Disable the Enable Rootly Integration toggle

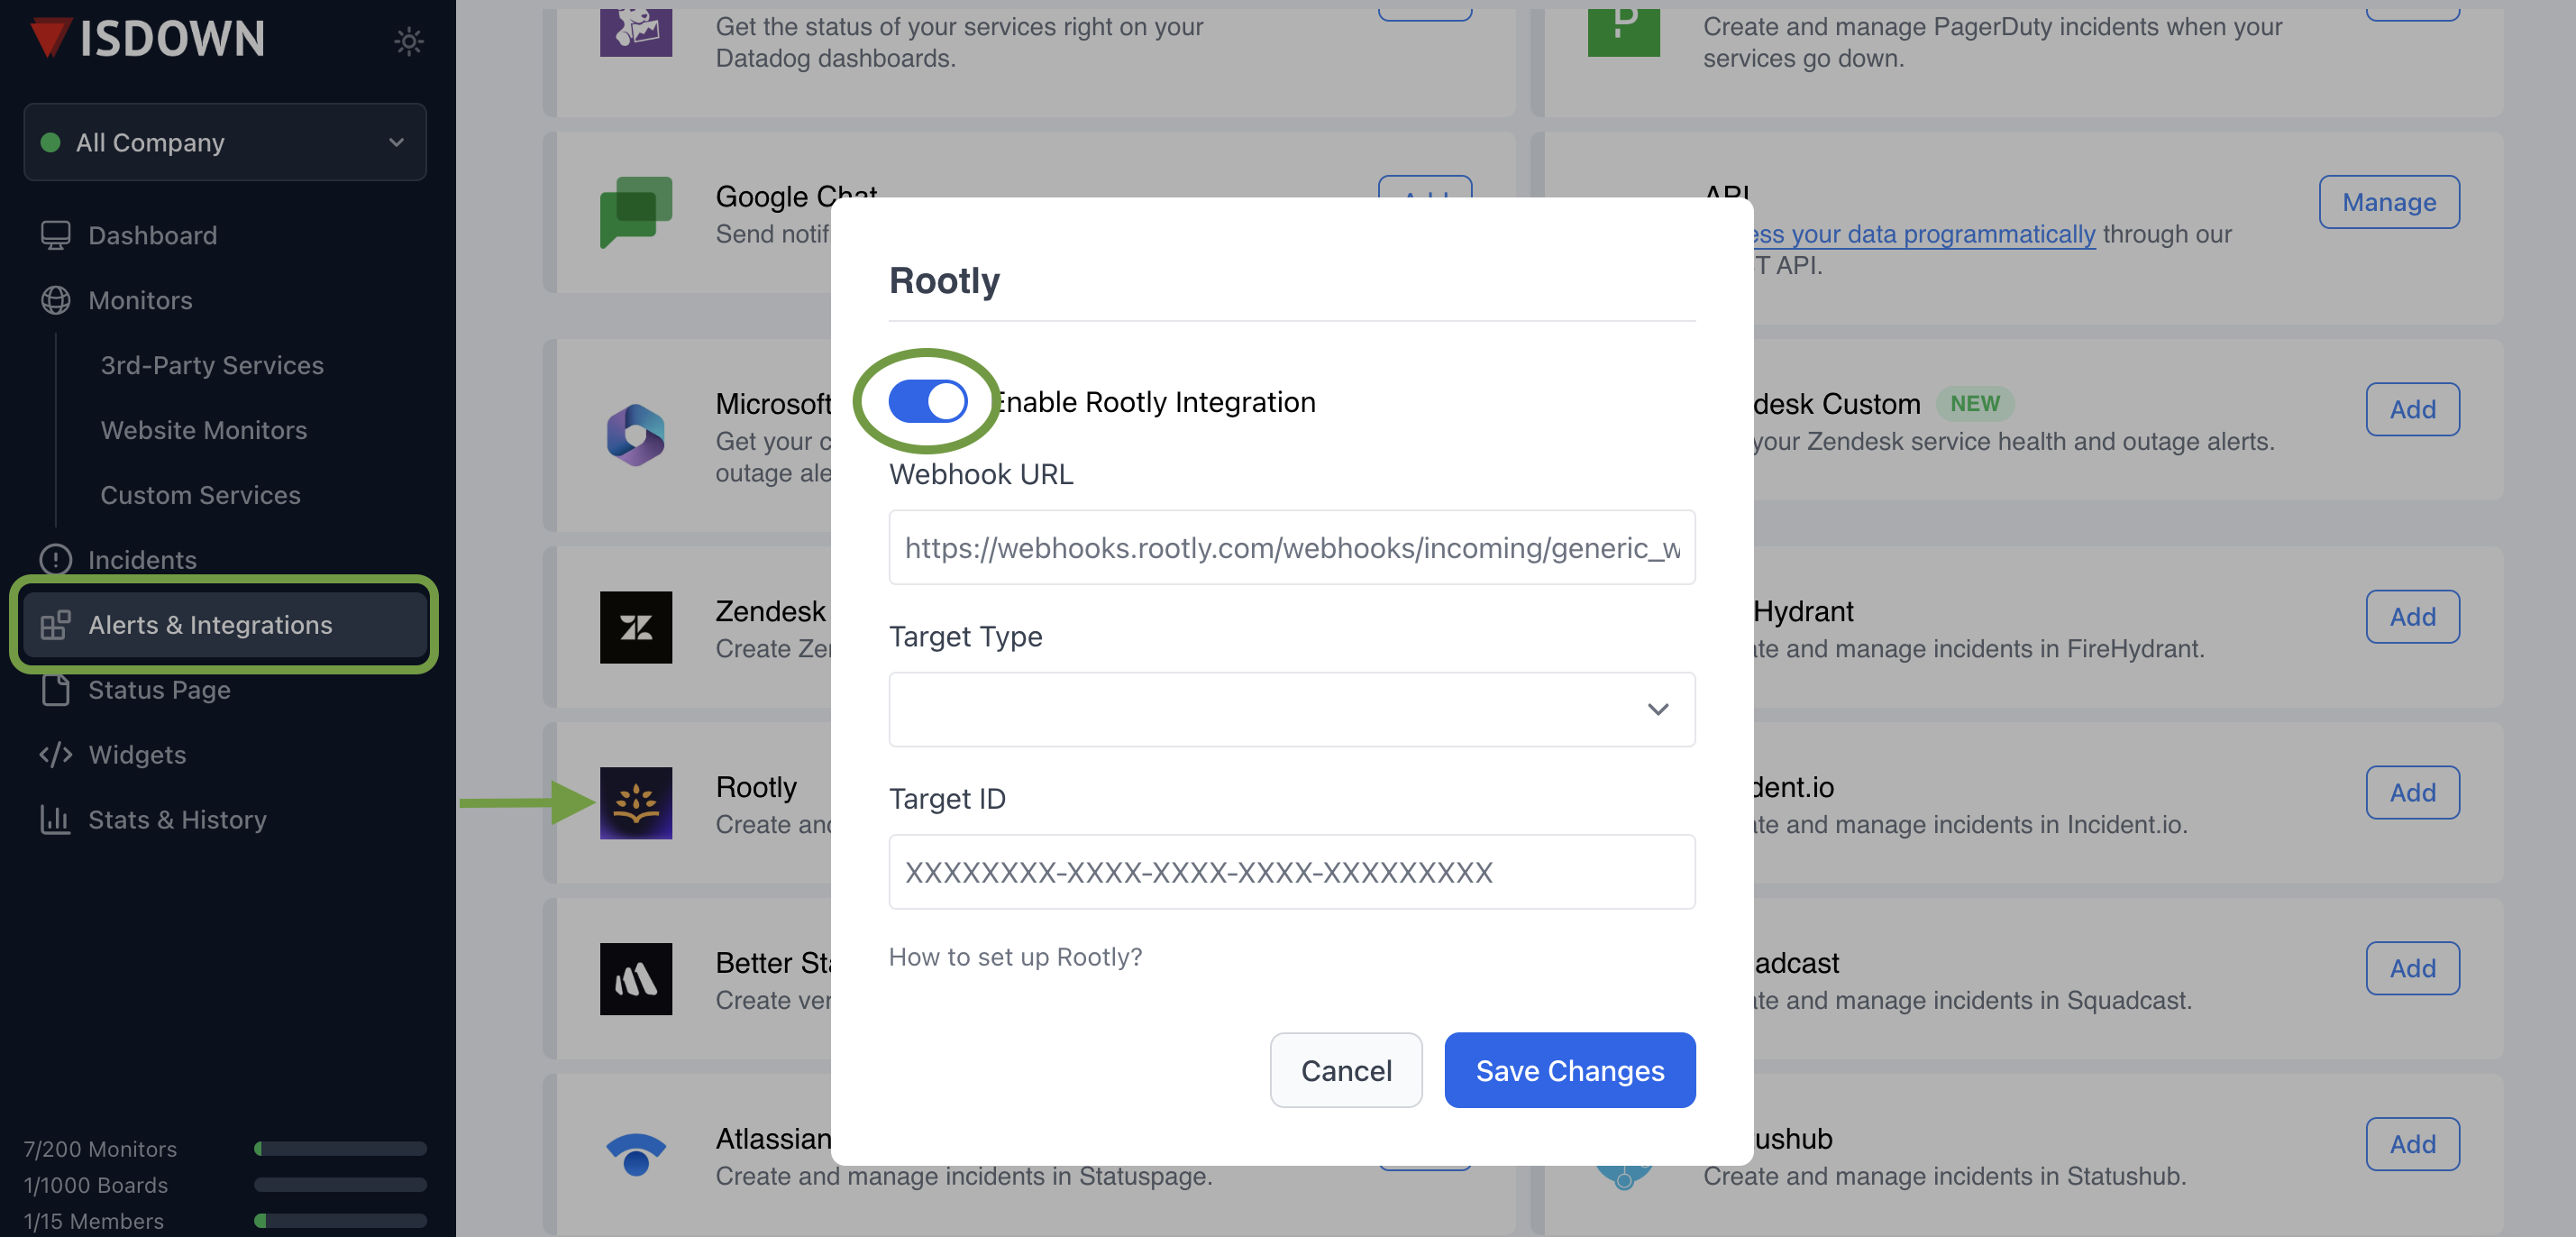coord(928,401)
